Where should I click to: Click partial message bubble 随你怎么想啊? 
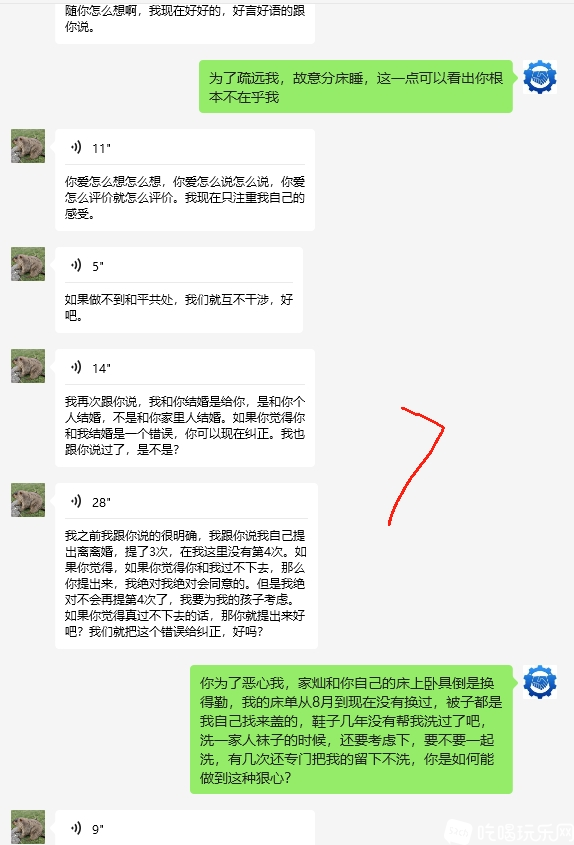pyautogui.click(x=185, y=23)
